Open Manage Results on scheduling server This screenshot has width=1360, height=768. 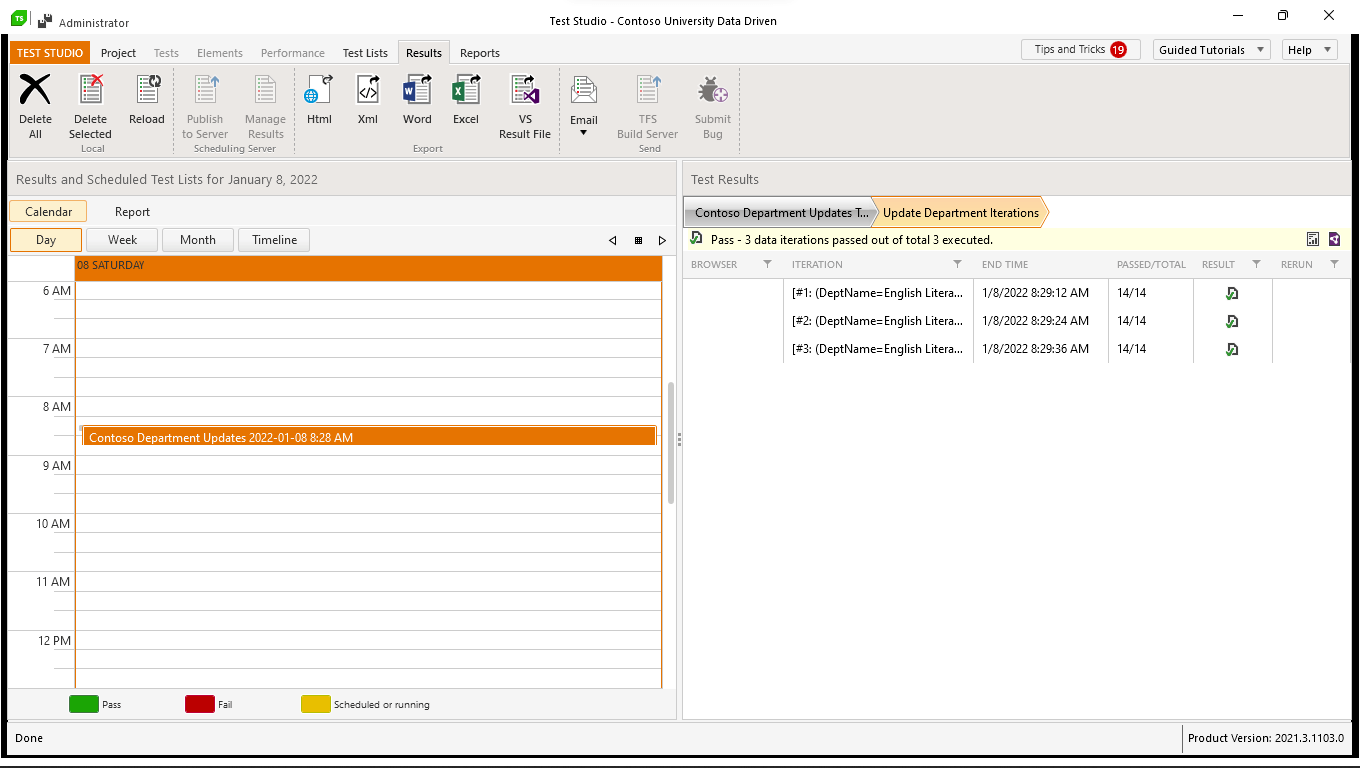[x=265, y=89]
